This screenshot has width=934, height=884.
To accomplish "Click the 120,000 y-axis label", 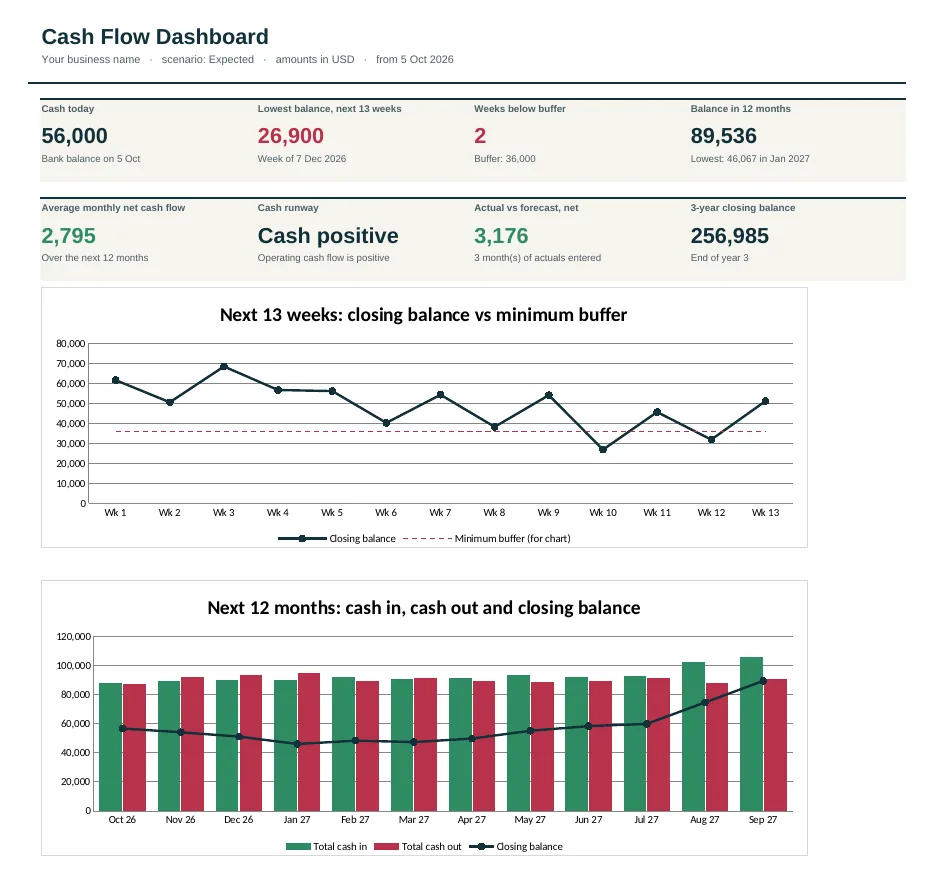I will pyautogui.click(x=73, y=637).
